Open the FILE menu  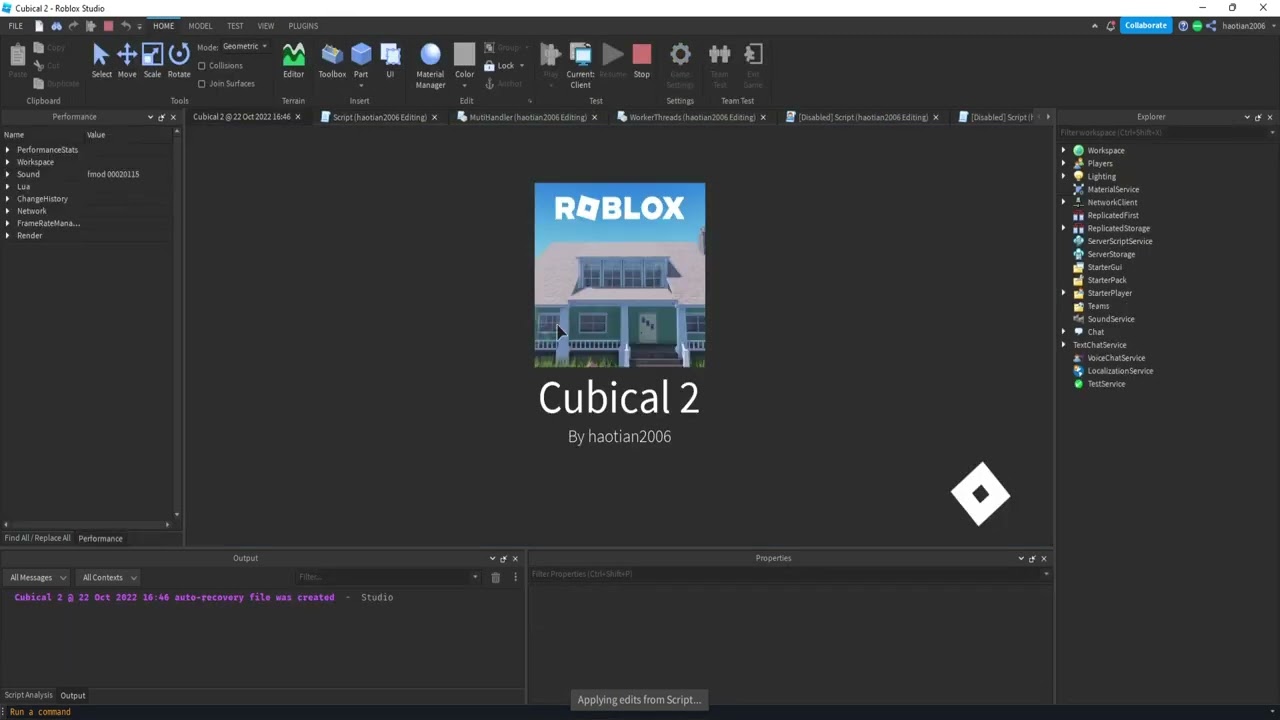16,26
